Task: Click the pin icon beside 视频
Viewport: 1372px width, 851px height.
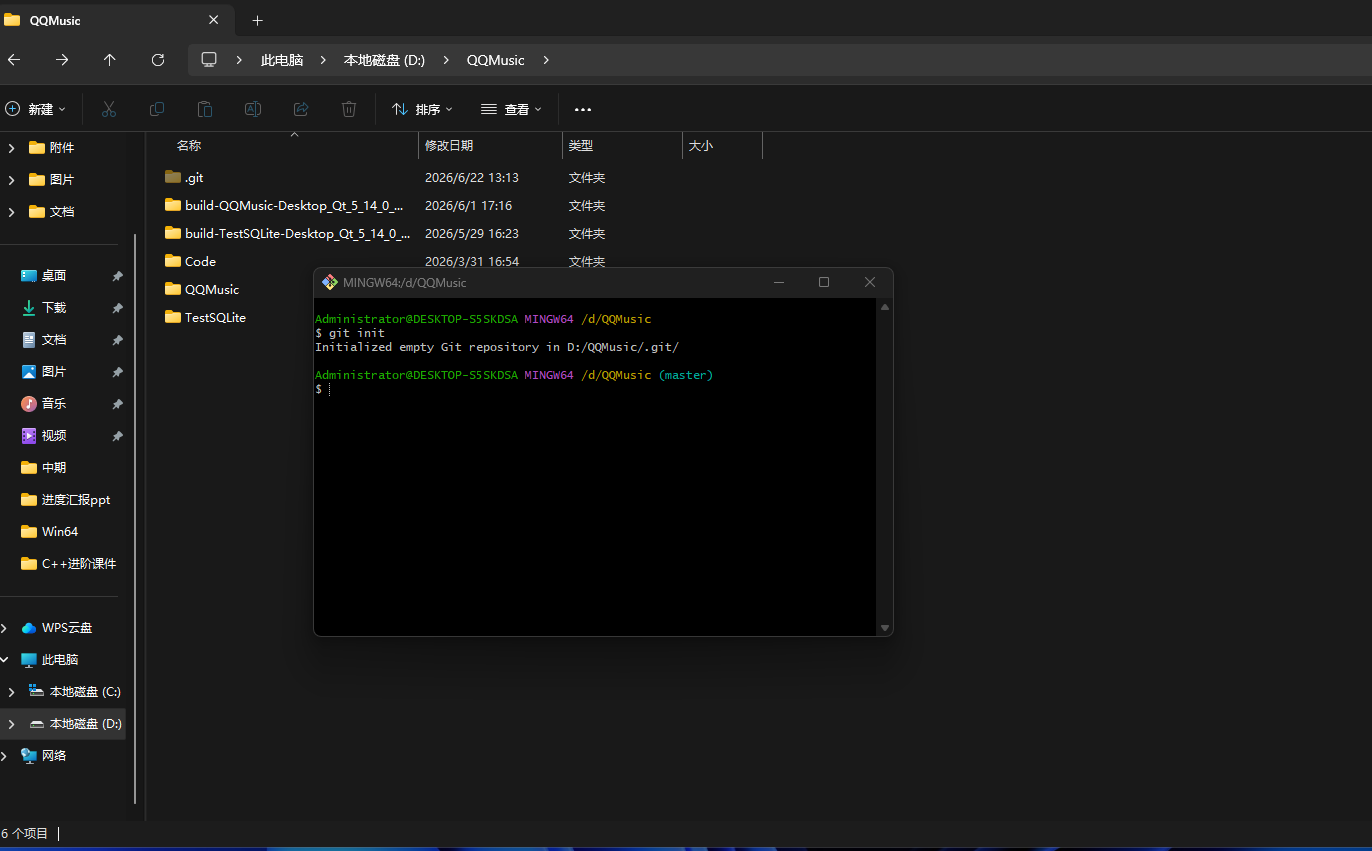Action: coord(117,436)
